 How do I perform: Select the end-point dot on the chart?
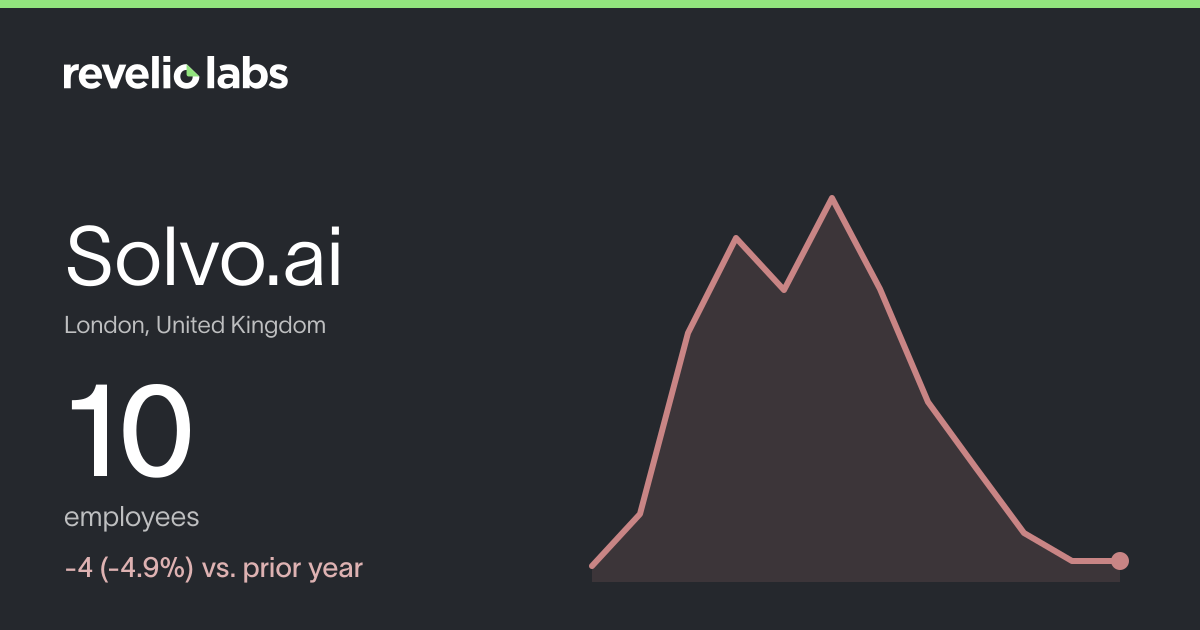(x=1120, y=561)
